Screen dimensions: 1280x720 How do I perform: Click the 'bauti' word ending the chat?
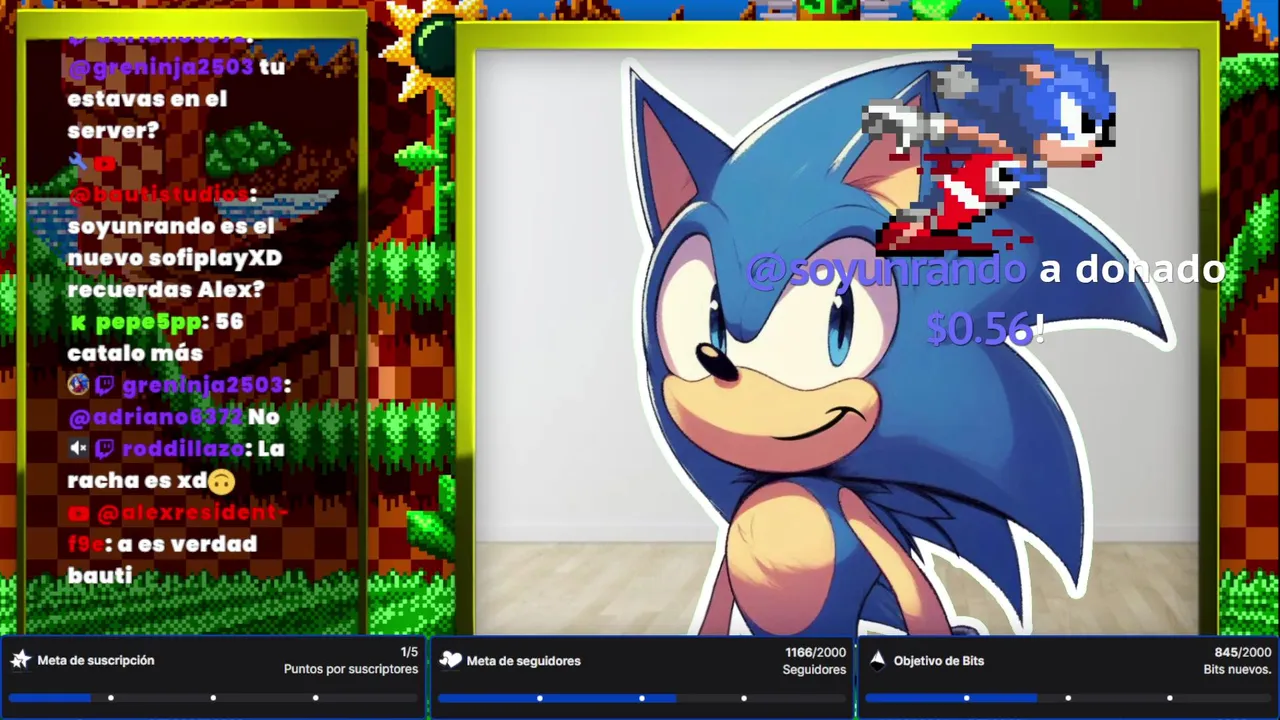coord(100,576)
